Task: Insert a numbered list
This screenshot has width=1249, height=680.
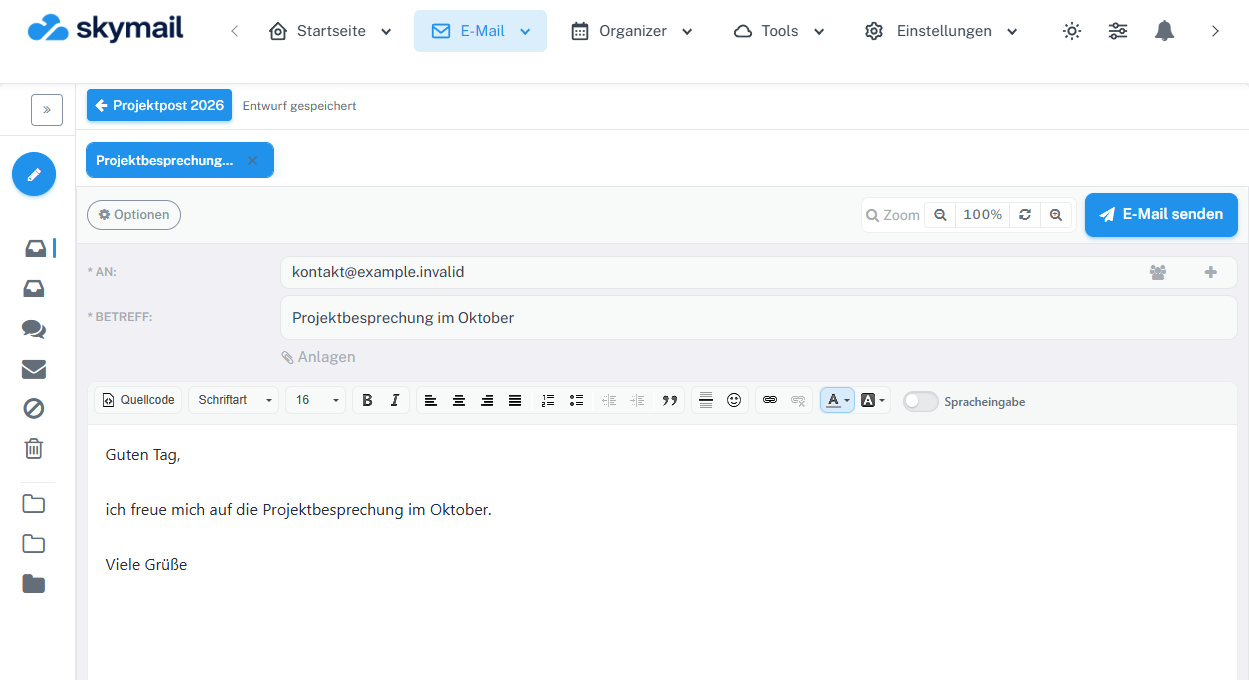Action: click(547, 400)
